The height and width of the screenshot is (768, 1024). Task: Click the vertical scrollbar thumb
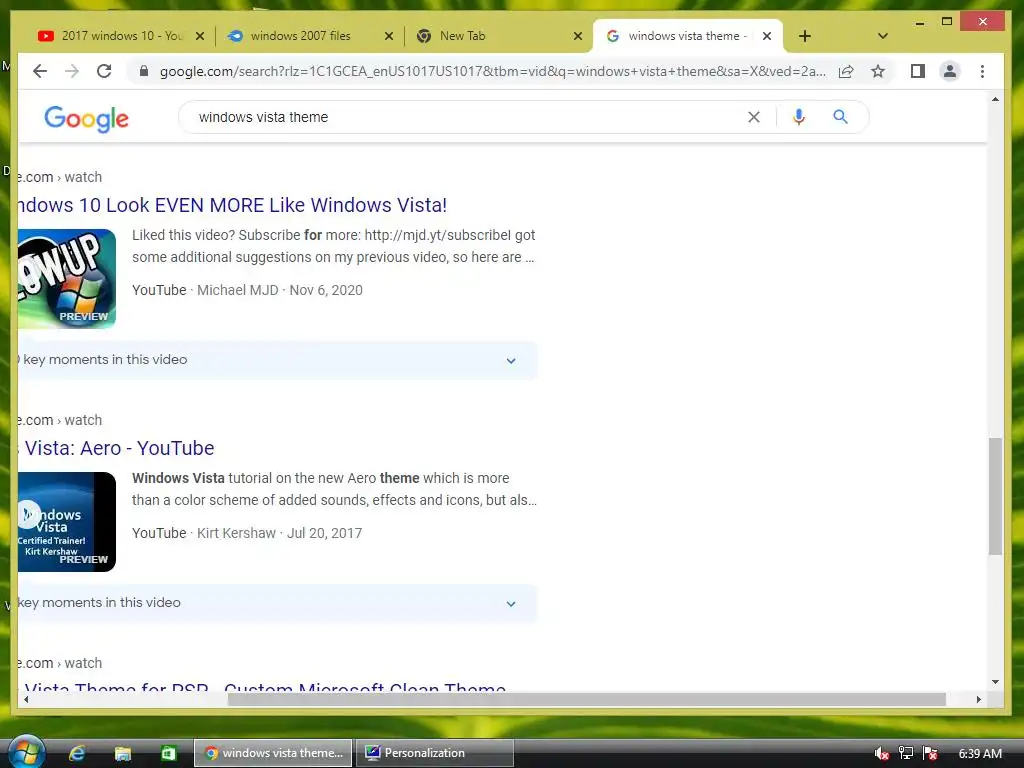[995, 496]
